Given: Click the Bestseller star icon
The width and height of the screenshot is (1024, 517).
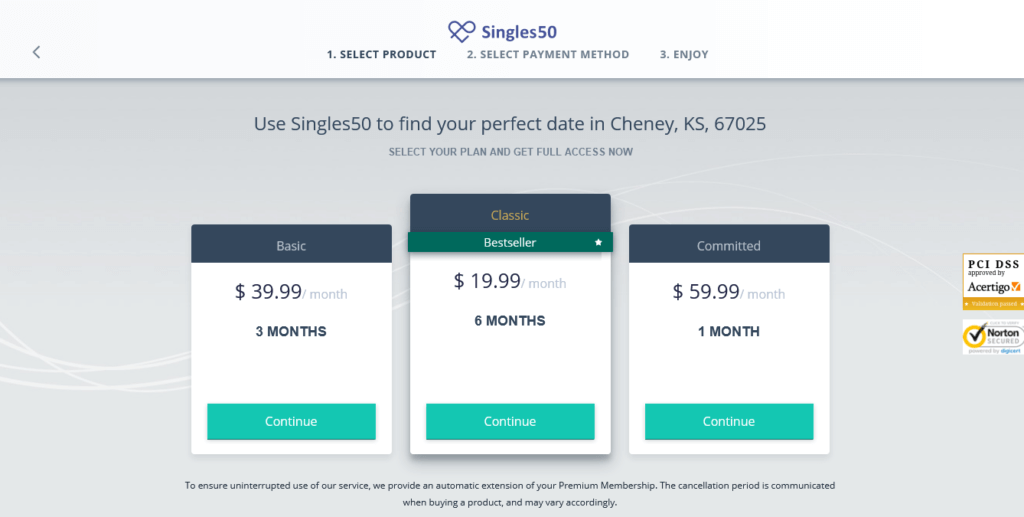Looking at the screenshot, I should 598,242.
